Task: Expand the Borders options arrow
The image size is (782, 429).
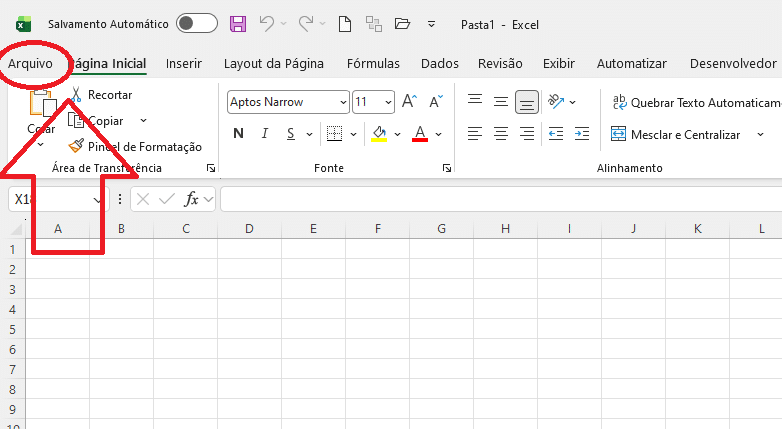Action: click(x=354, y=134)
